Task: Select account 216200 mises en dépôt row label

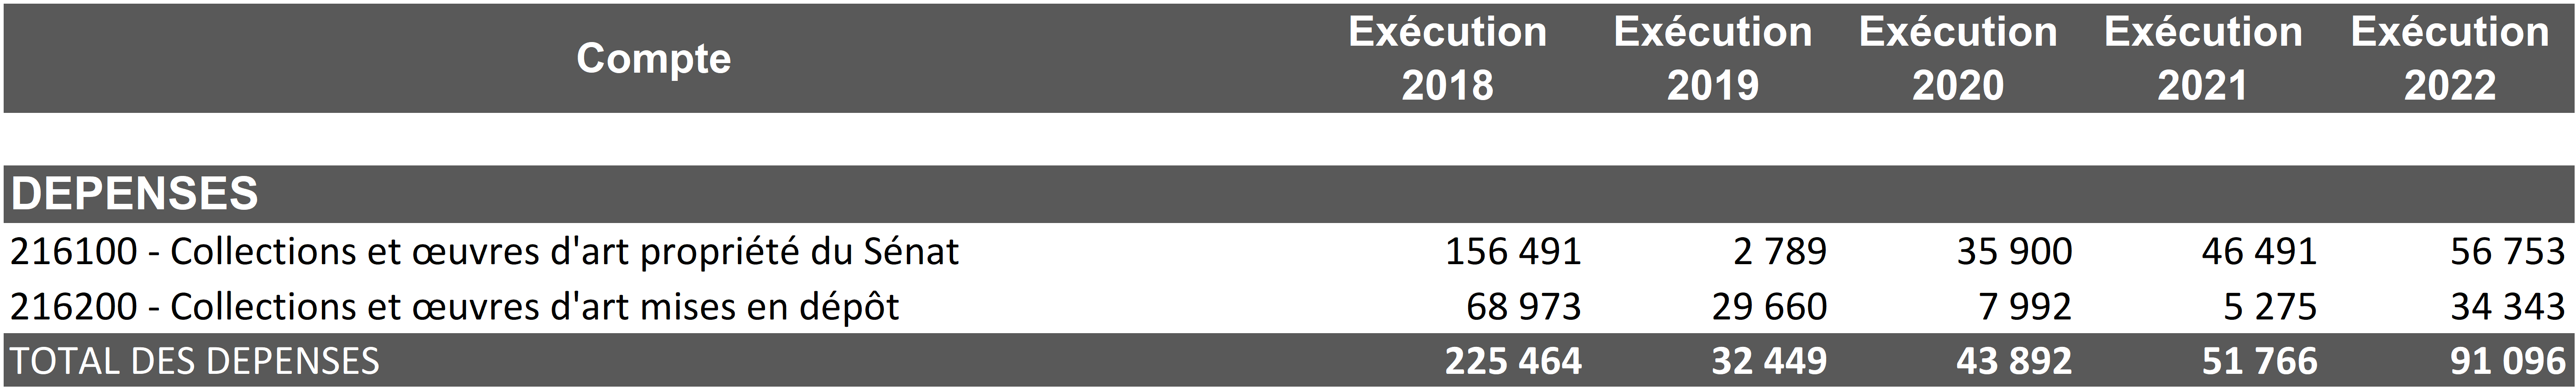Action: pos(454,307)
